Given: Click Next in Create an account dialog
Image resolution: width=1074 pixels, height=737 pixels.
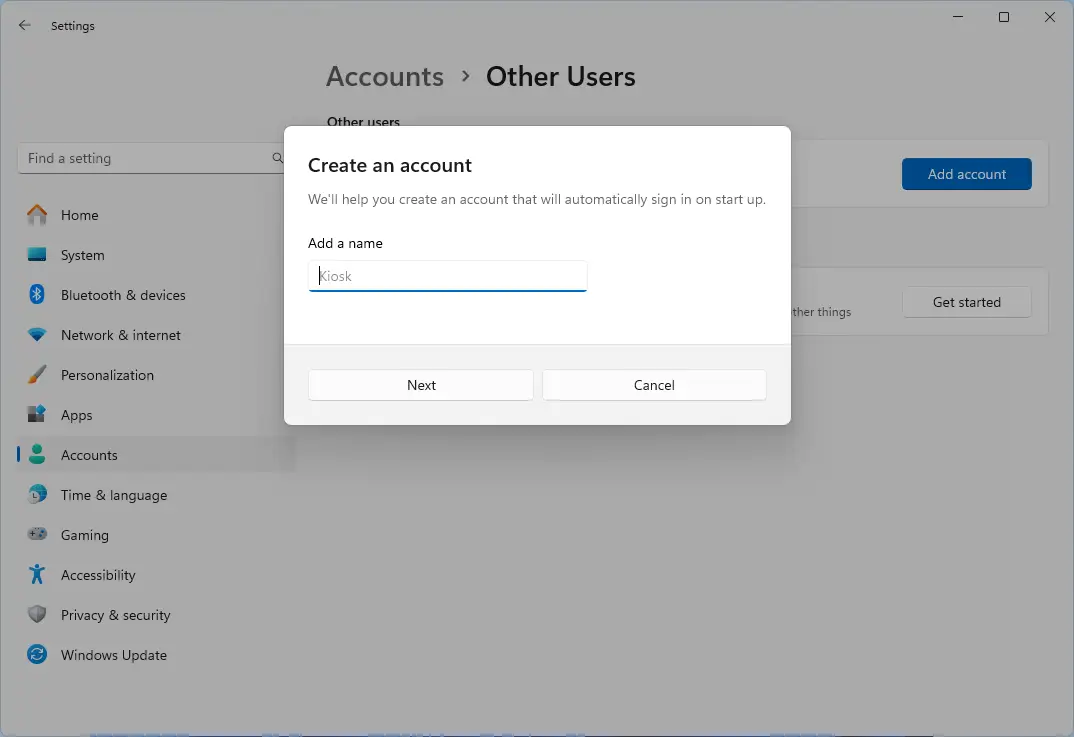Looking at the screenshot, I should (x=421, y=385).
